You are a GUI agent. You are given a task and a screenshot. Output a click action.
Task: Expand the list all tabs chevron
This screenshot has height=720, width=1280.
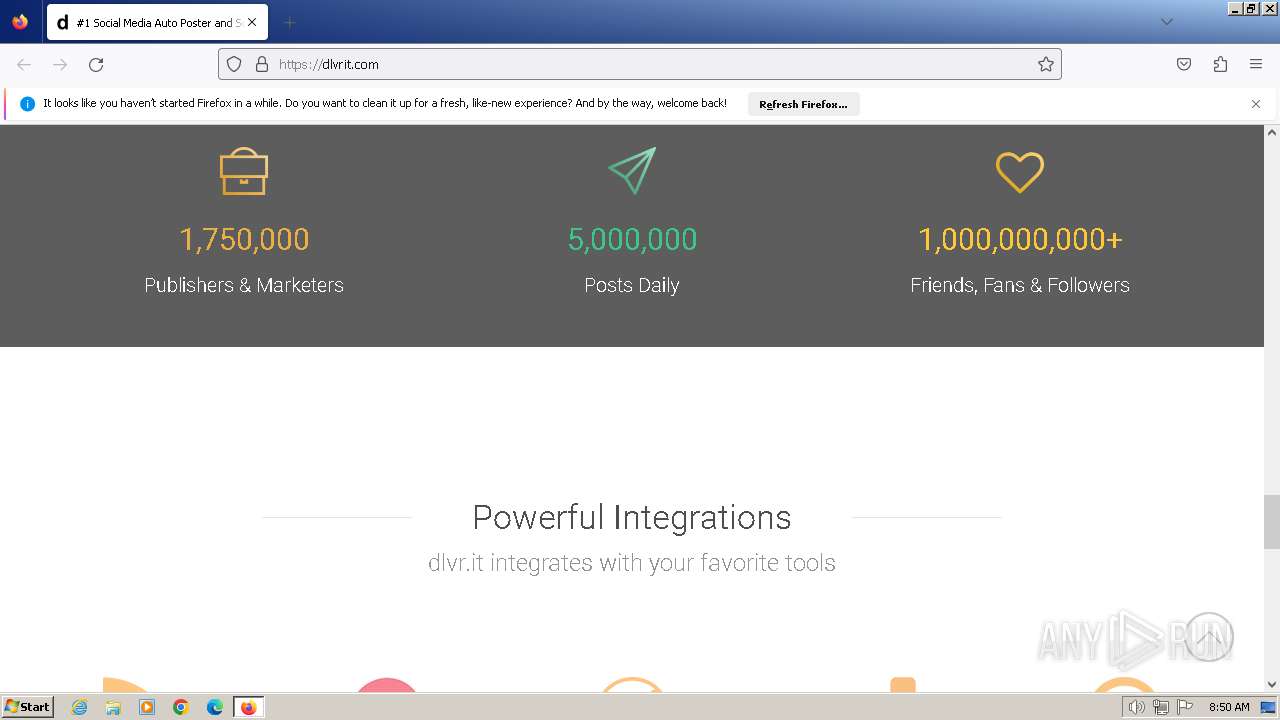pos(1166,22)
